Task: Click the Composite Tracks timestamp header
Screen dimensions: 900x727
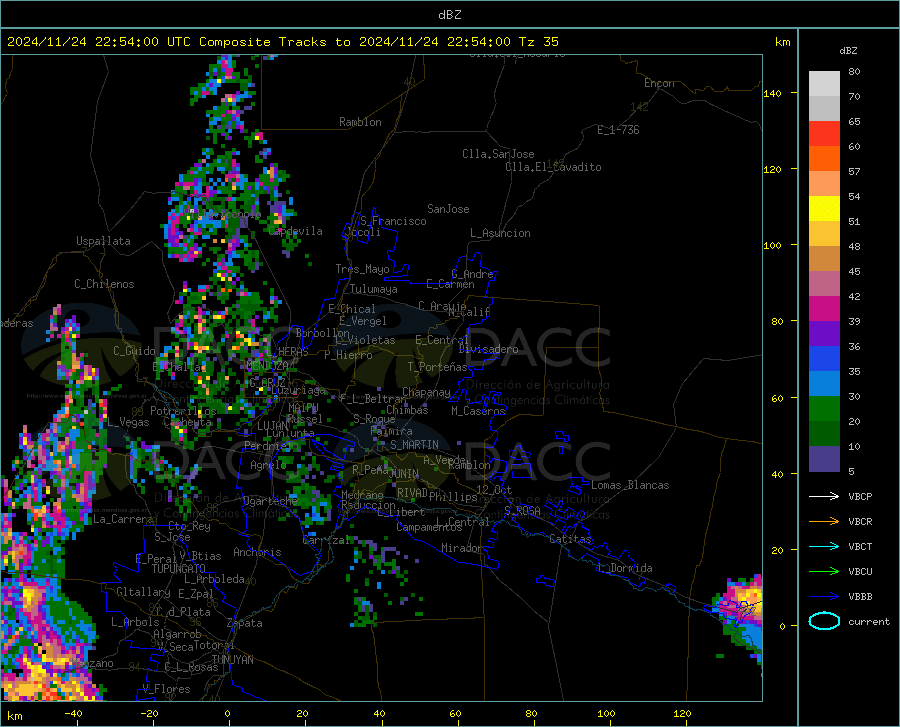Action: (282, 41)
